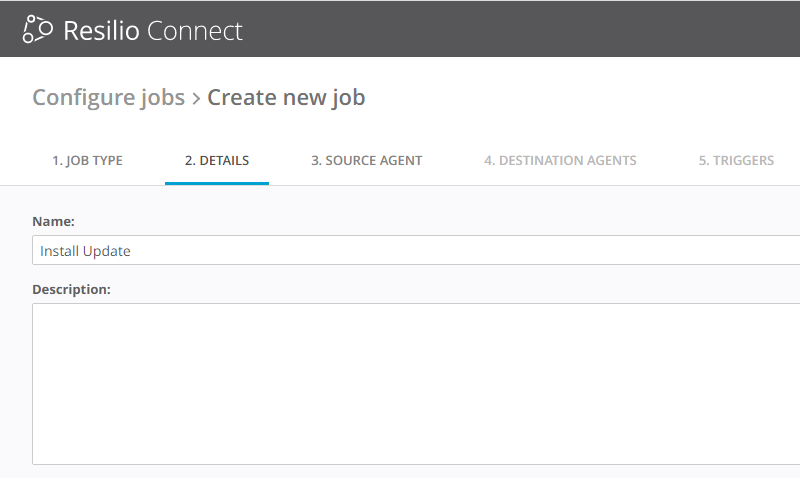
Task: Click the 'Install Update' text in Name
Action: click(85, 251)
